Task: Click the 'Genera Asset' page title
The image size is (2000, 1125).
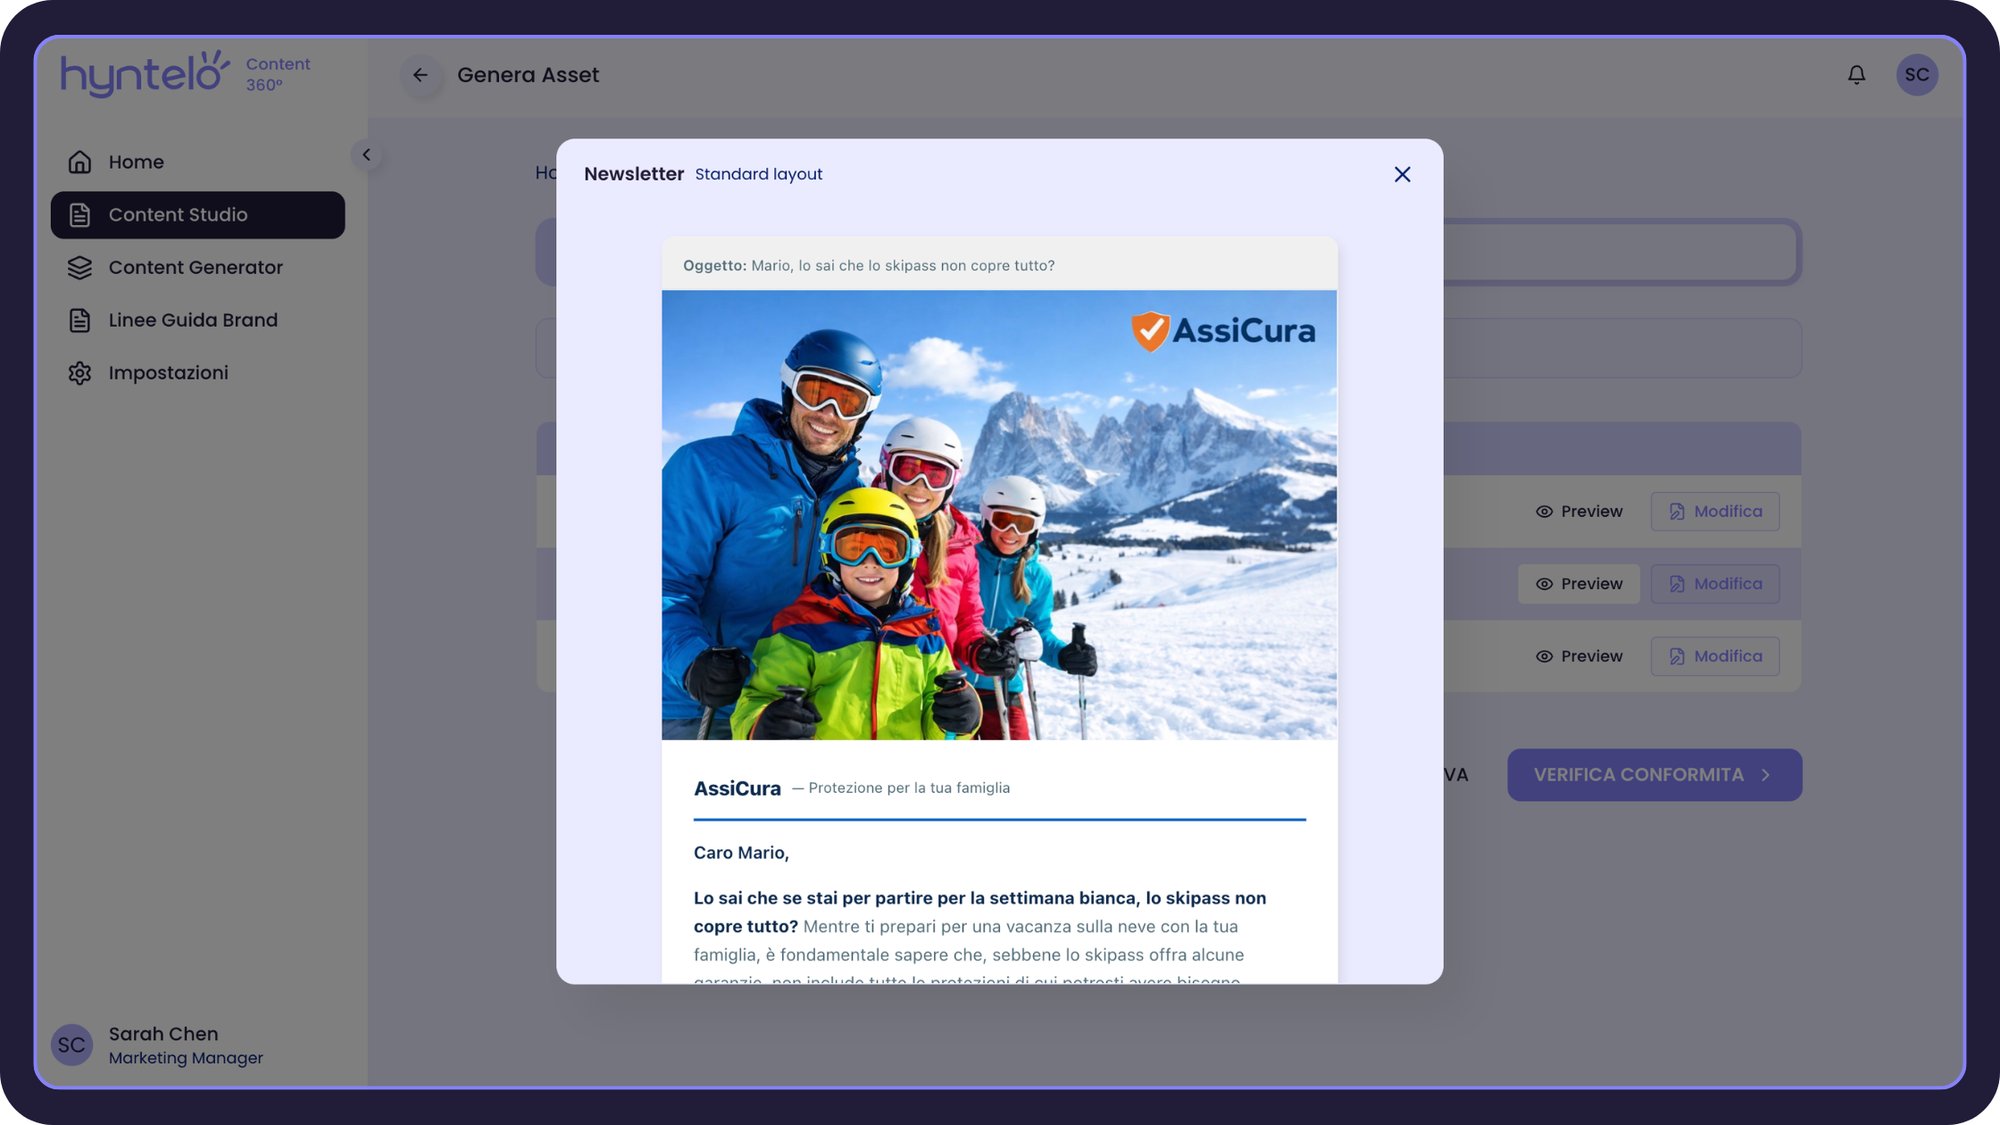Action: click(528, 75)
